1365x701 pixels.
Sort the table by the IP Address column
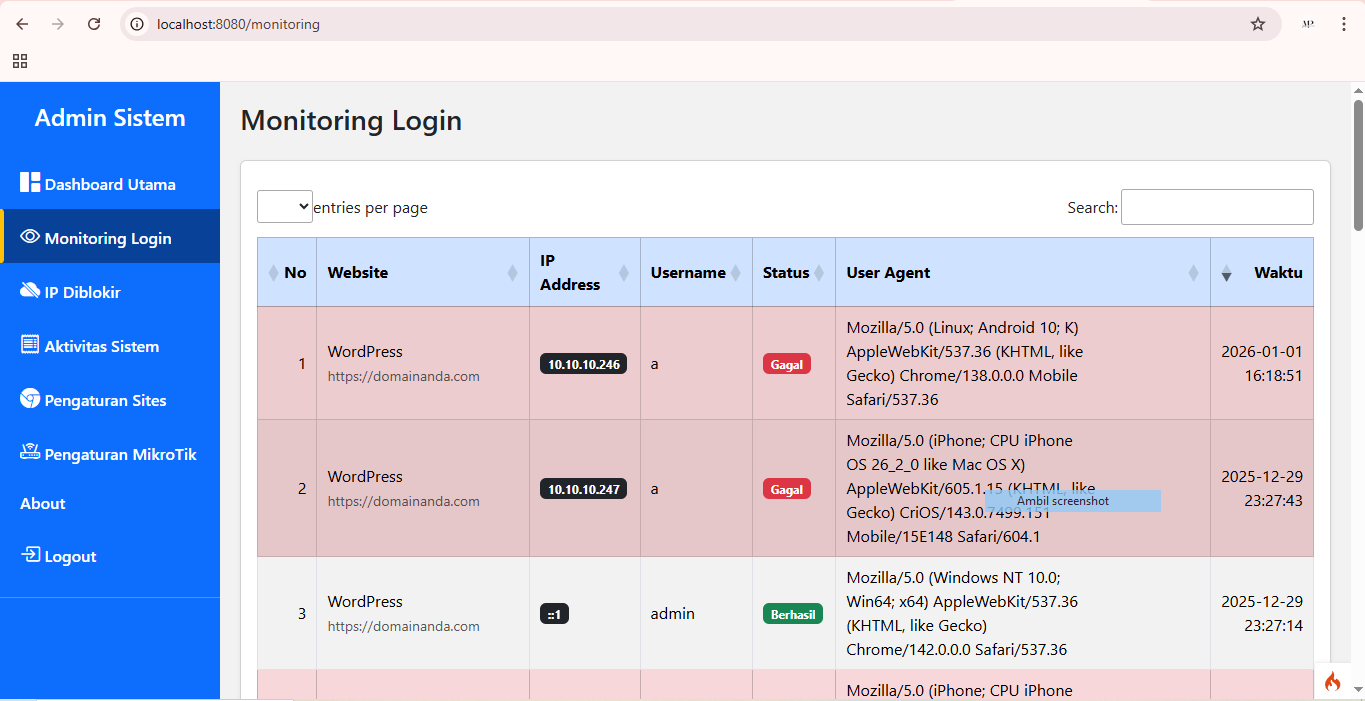pyautogui.click(x=585, y=272)
